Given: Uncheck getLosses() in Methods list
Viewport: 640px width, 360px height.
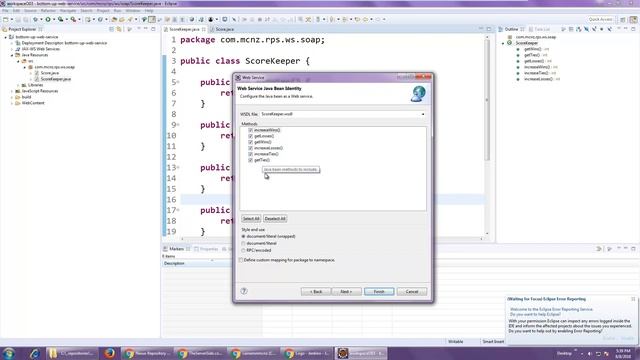Looking at the screenshot, I should point(251,136).
